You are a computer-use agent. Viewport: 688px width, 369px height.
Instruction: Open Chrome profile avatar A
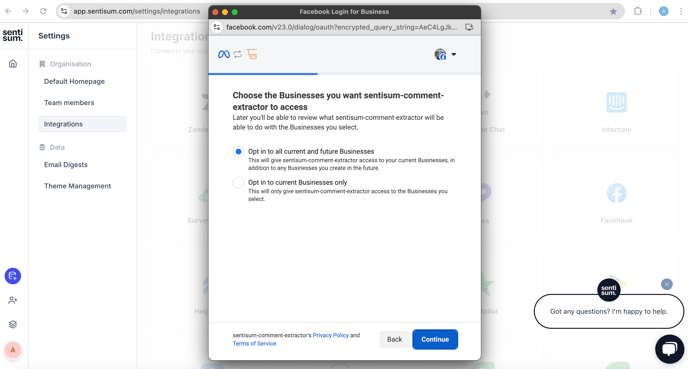663,11
